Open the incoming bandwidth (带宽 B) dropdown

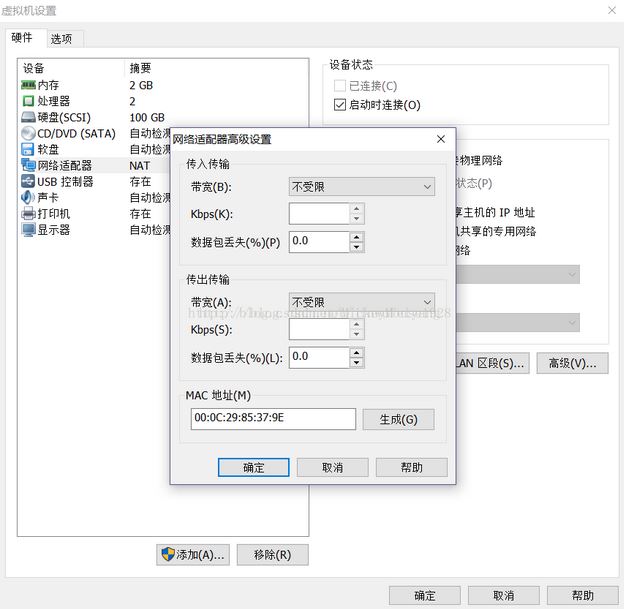coord(361,187)
